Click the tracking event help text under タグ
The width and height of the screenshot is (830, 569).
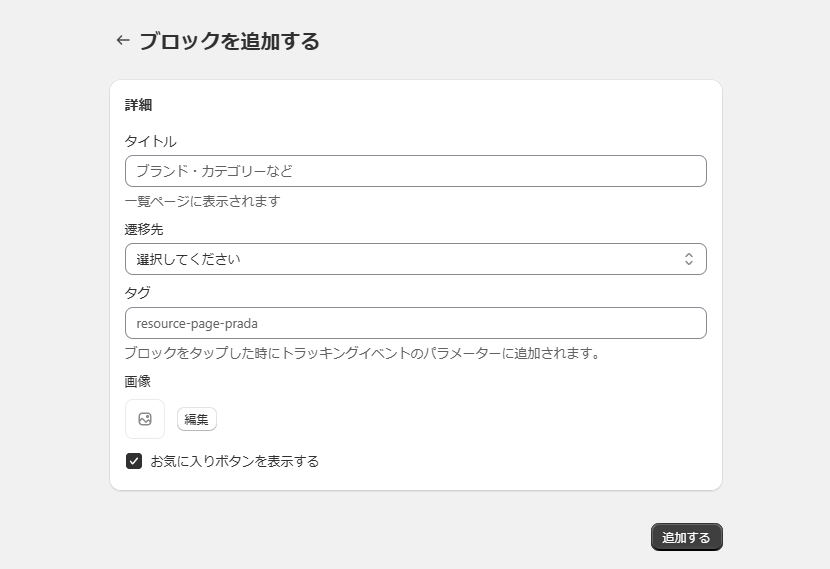[363, 353]
